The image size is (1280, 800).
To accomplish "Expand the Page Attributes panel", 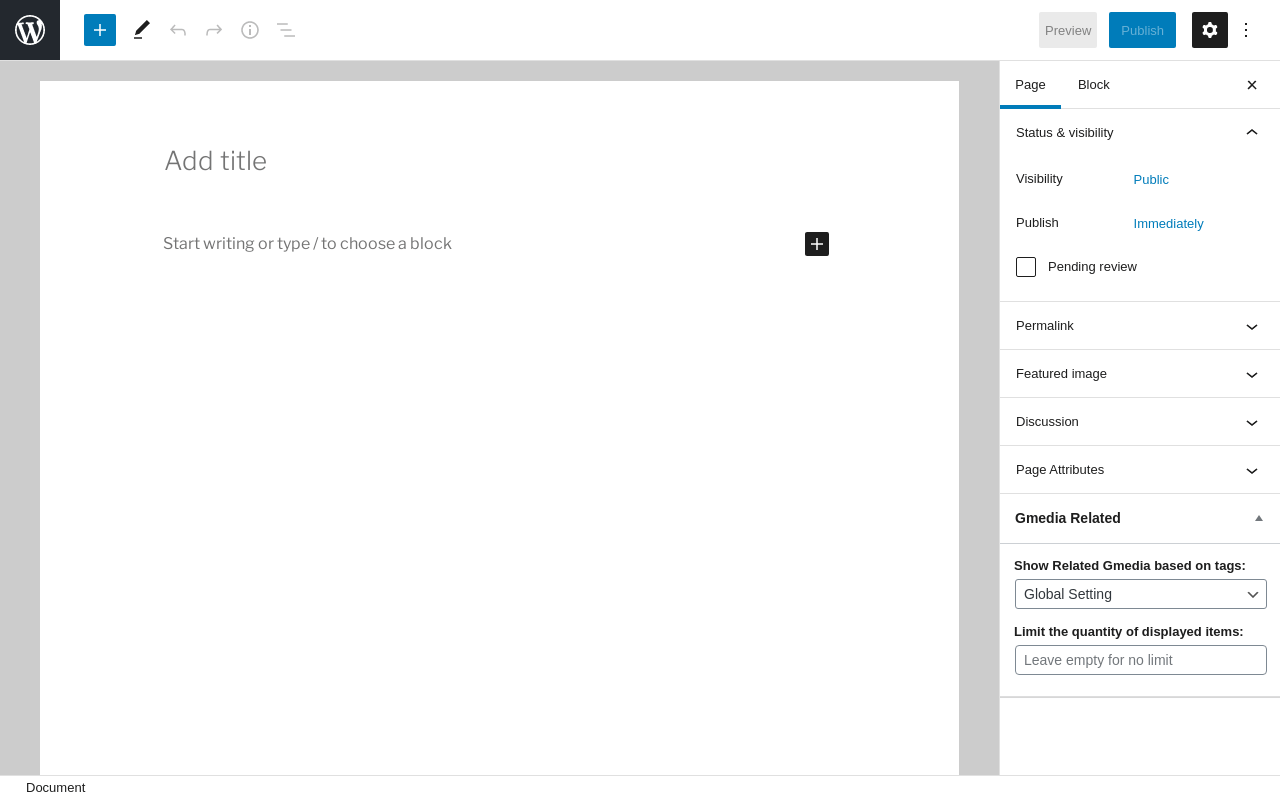I will [1140, 470].
